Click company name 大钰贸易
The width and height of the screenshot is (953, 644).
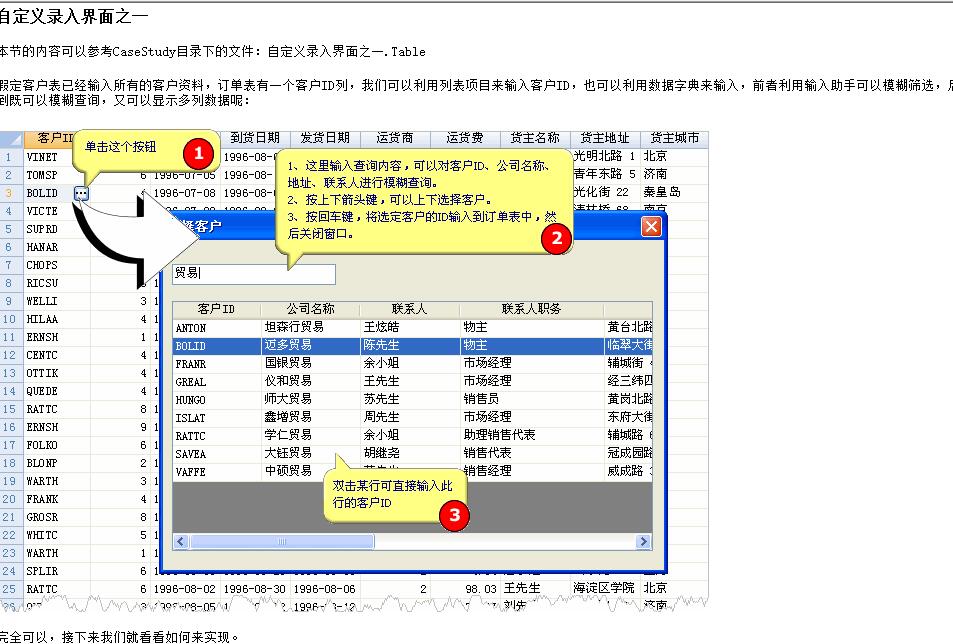click(288, 453)
